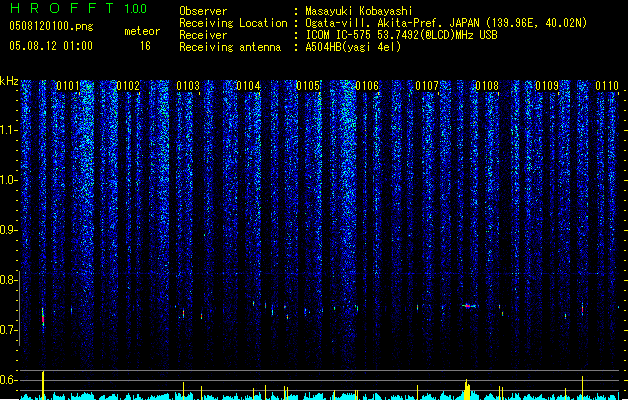Click the 0109 time marker

[x=547, y=86]
